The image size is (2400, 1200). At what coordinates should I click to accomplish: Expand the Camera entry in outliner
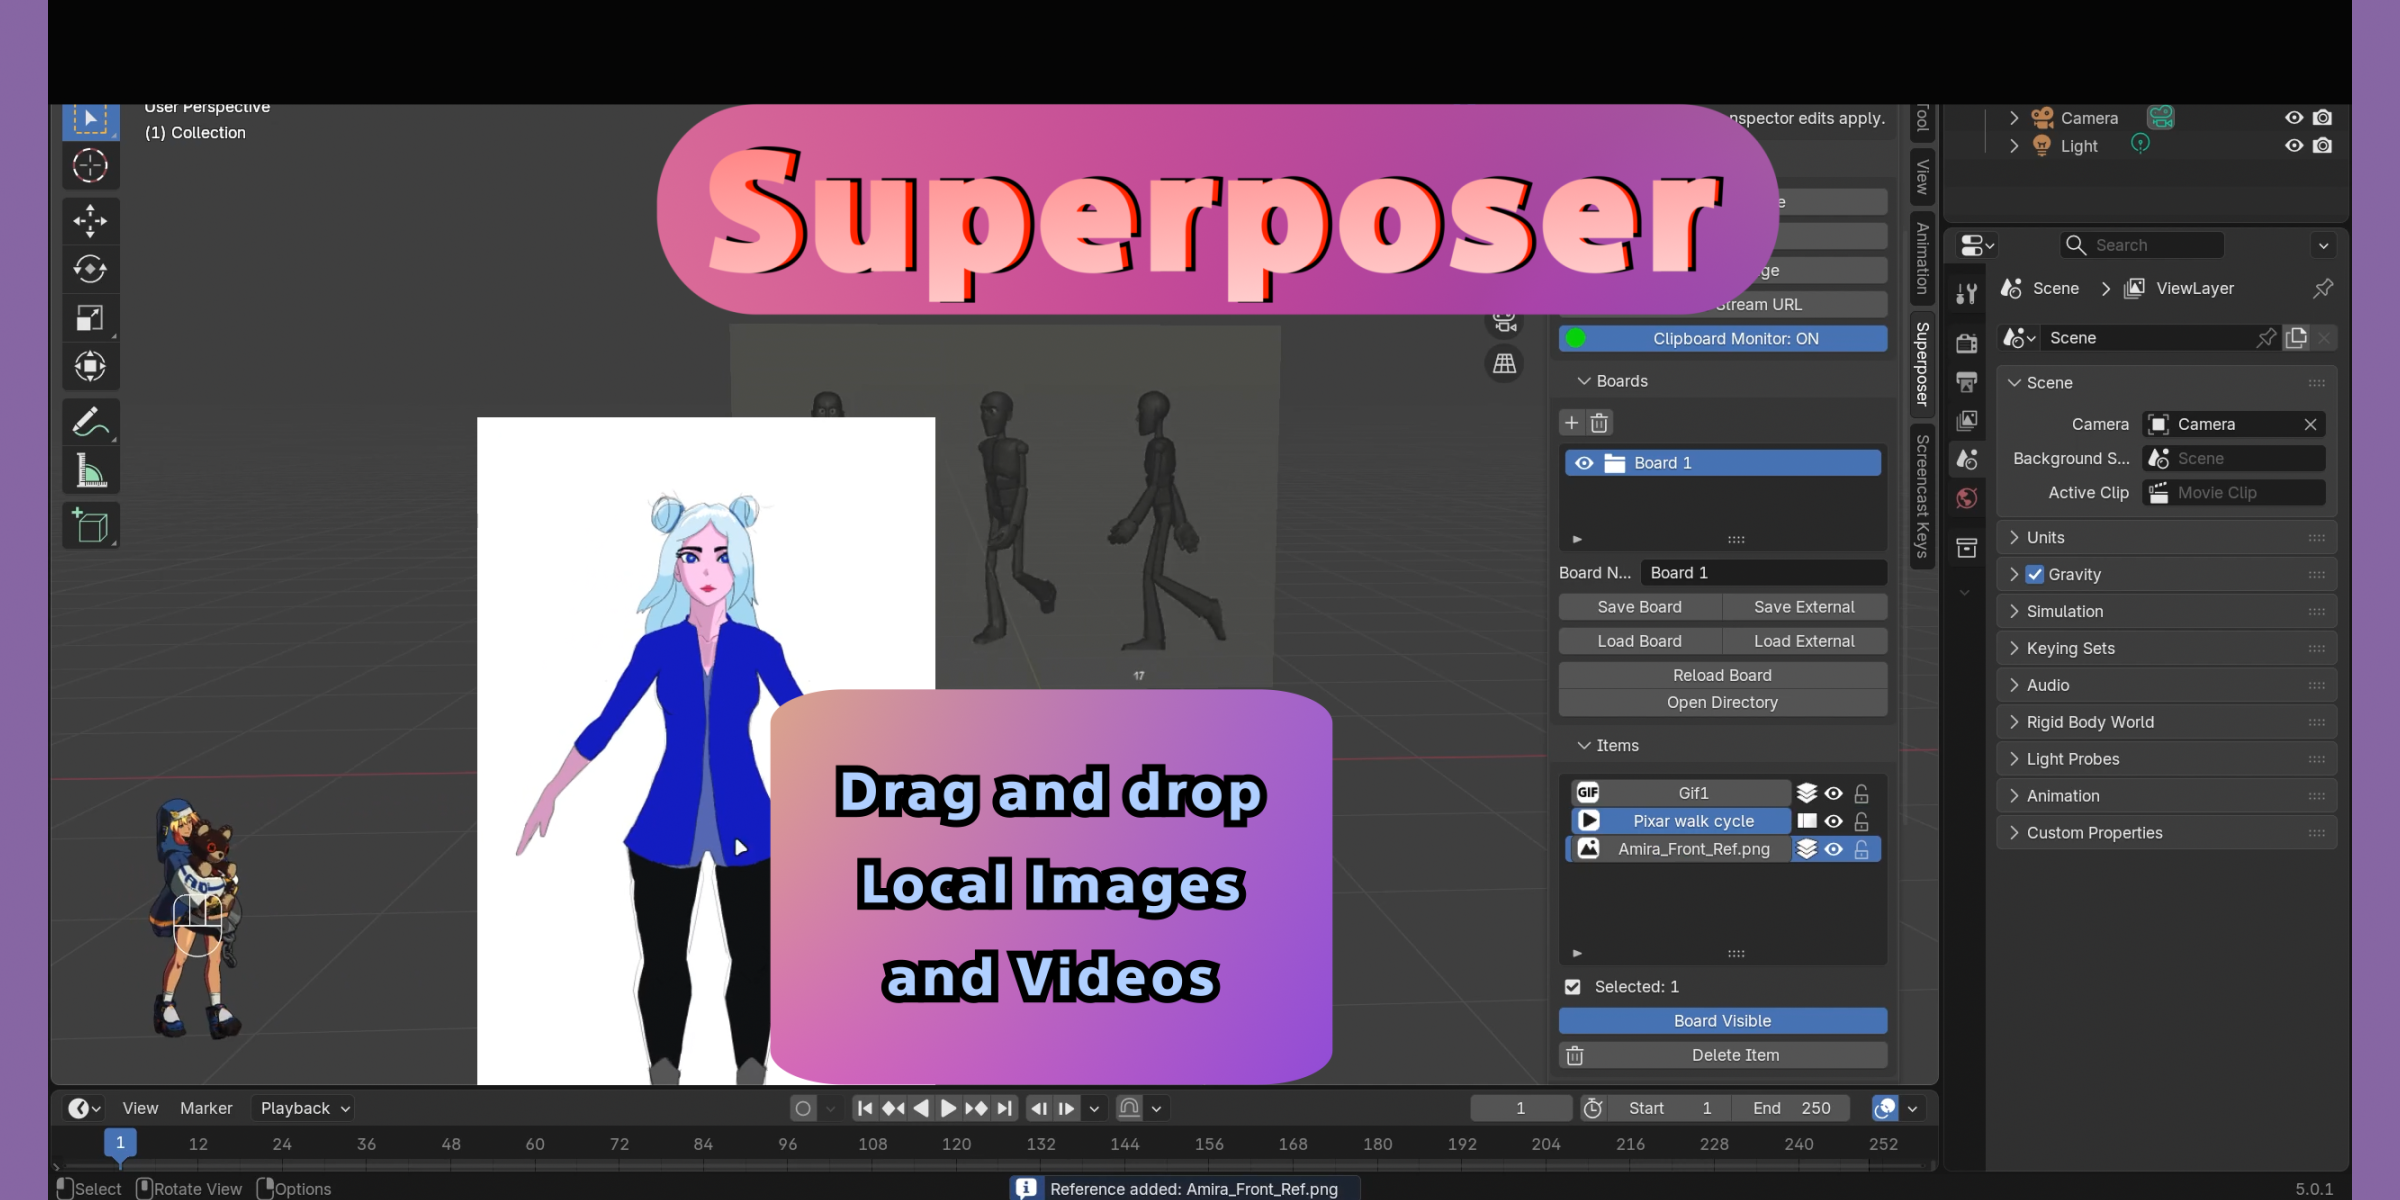tap(2014, 118)
